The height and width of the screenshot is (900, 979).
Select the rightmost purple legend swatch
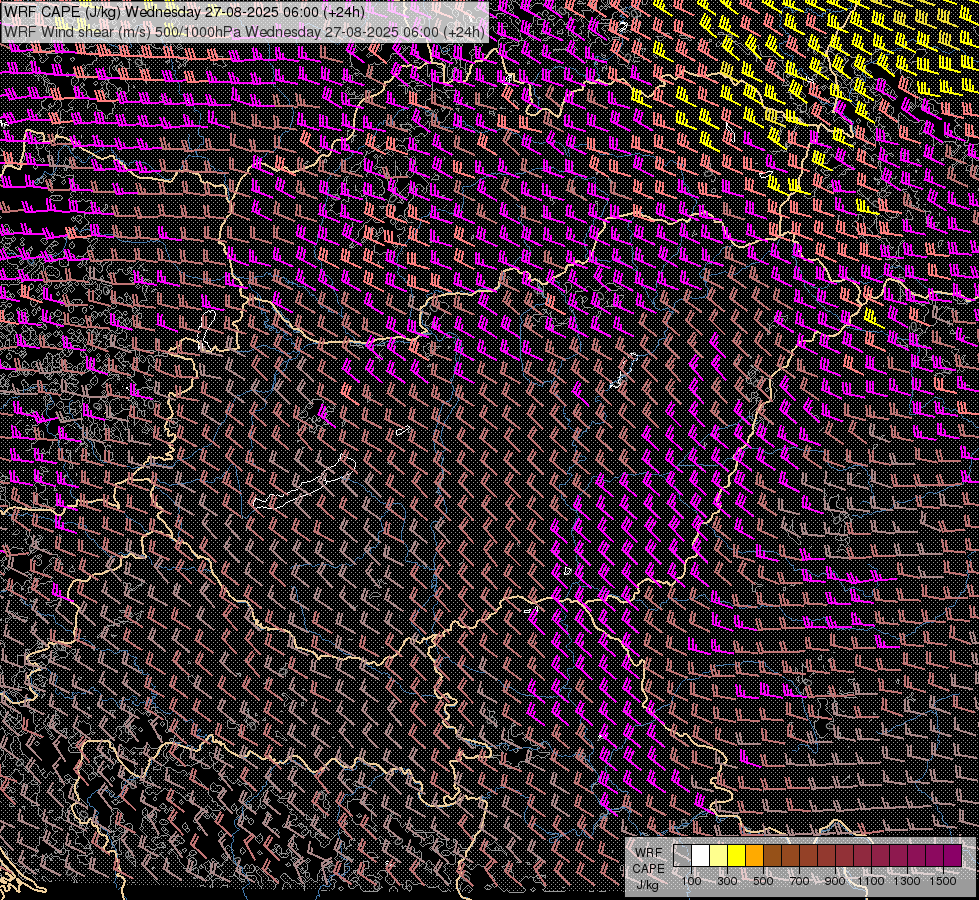click(x=953, y=855)
